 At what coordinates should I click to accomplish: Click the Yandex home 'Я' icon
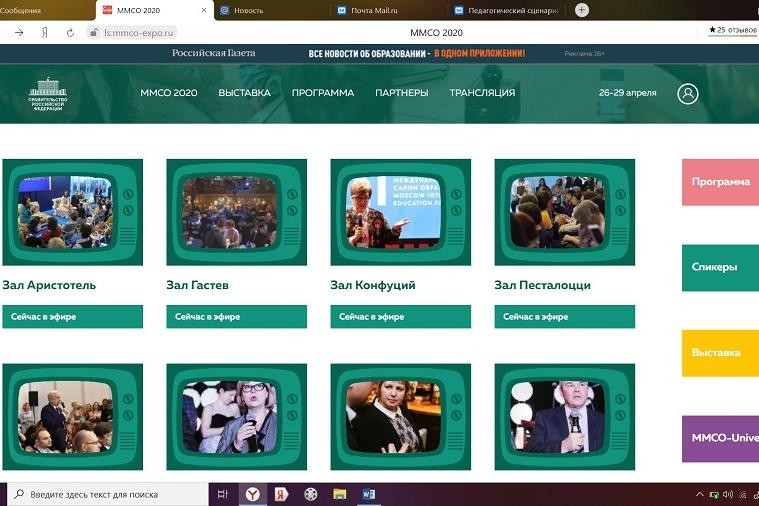pos(45,32)
